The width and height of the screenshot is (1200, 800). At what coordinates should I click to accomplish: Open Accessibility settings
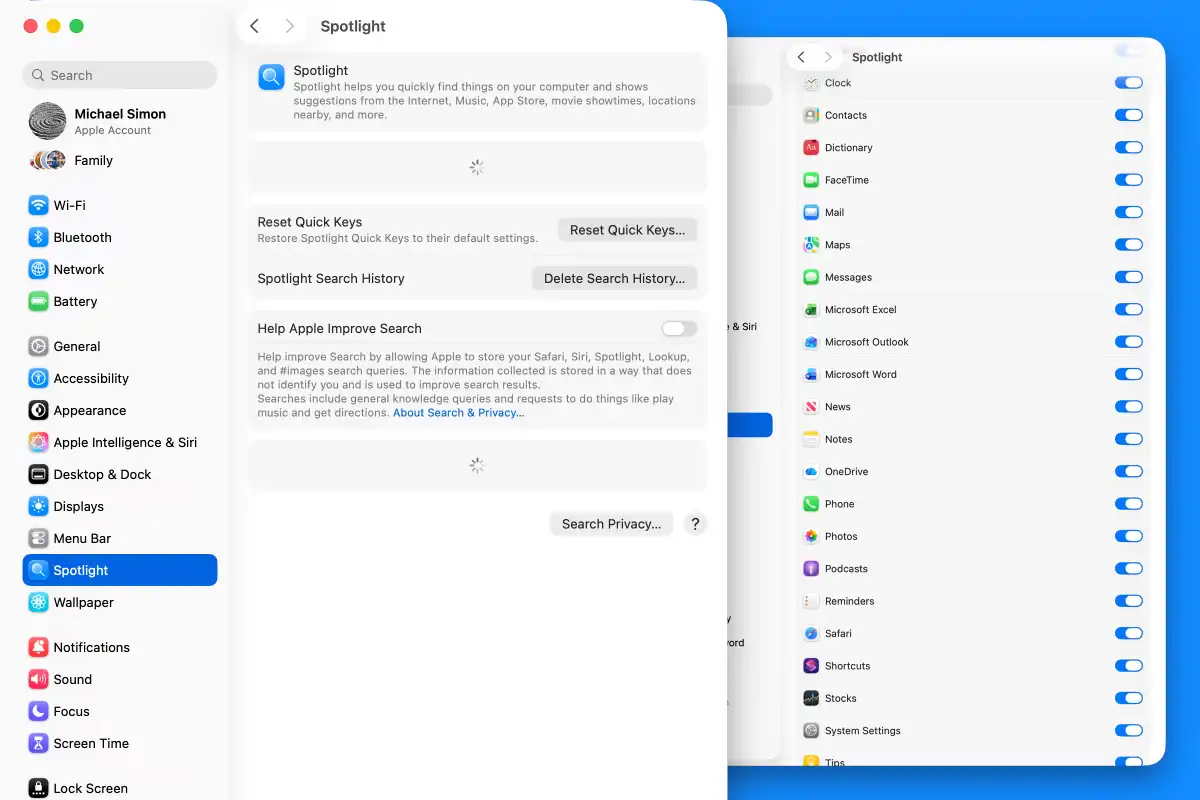119,378
